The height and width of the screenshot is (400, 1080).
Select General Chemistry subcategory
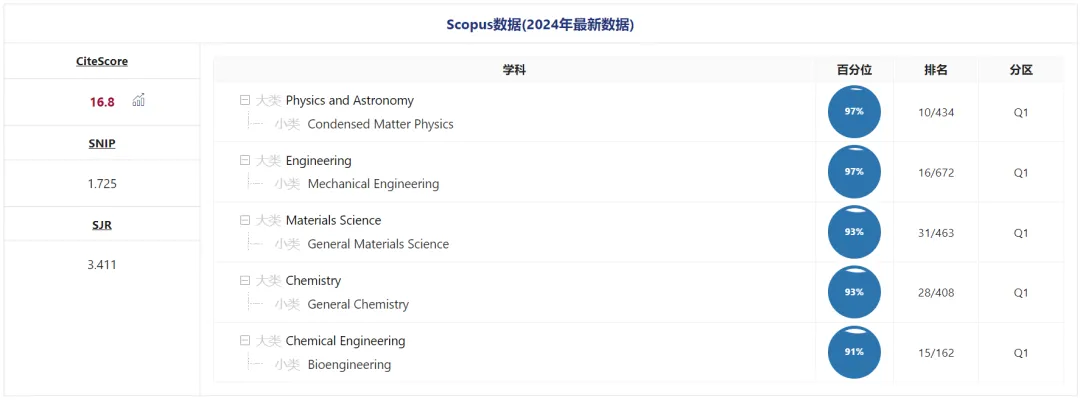coord(358,304)
